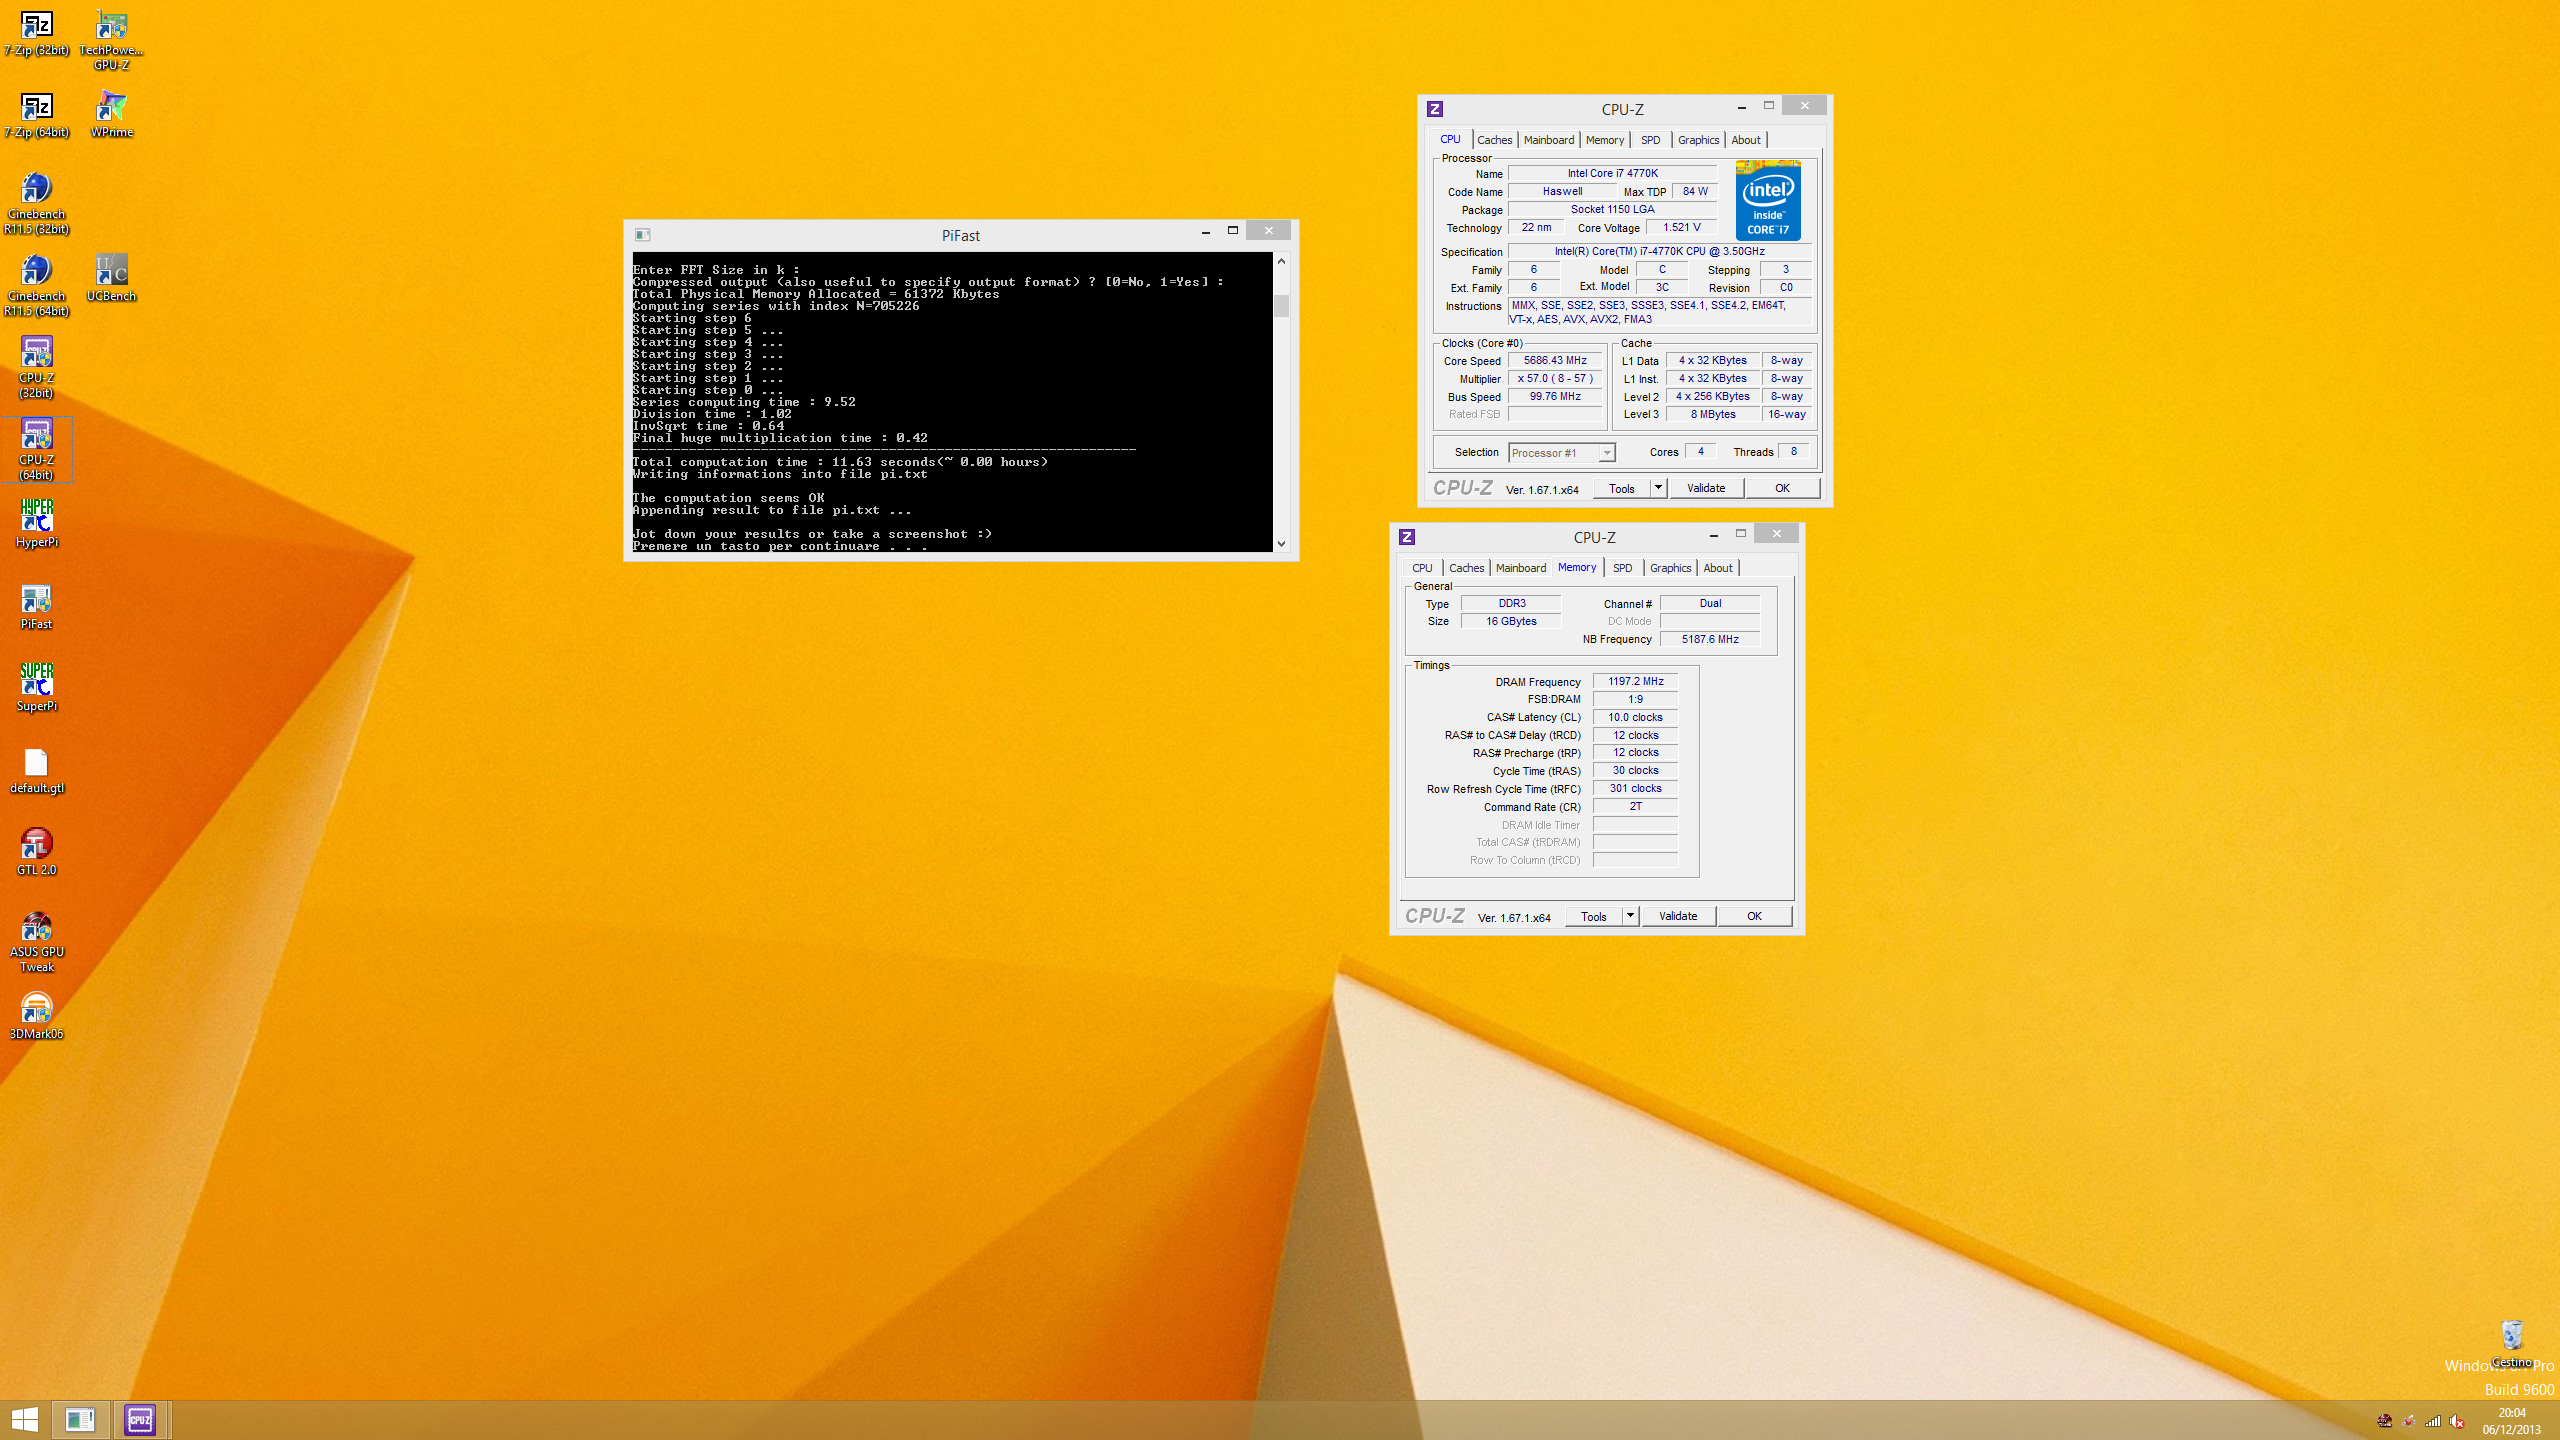Open About tab in lower CPU-Z
Image resolution: width=2560 pixels, height=1440 pixels.
(x=1718, y=568)
